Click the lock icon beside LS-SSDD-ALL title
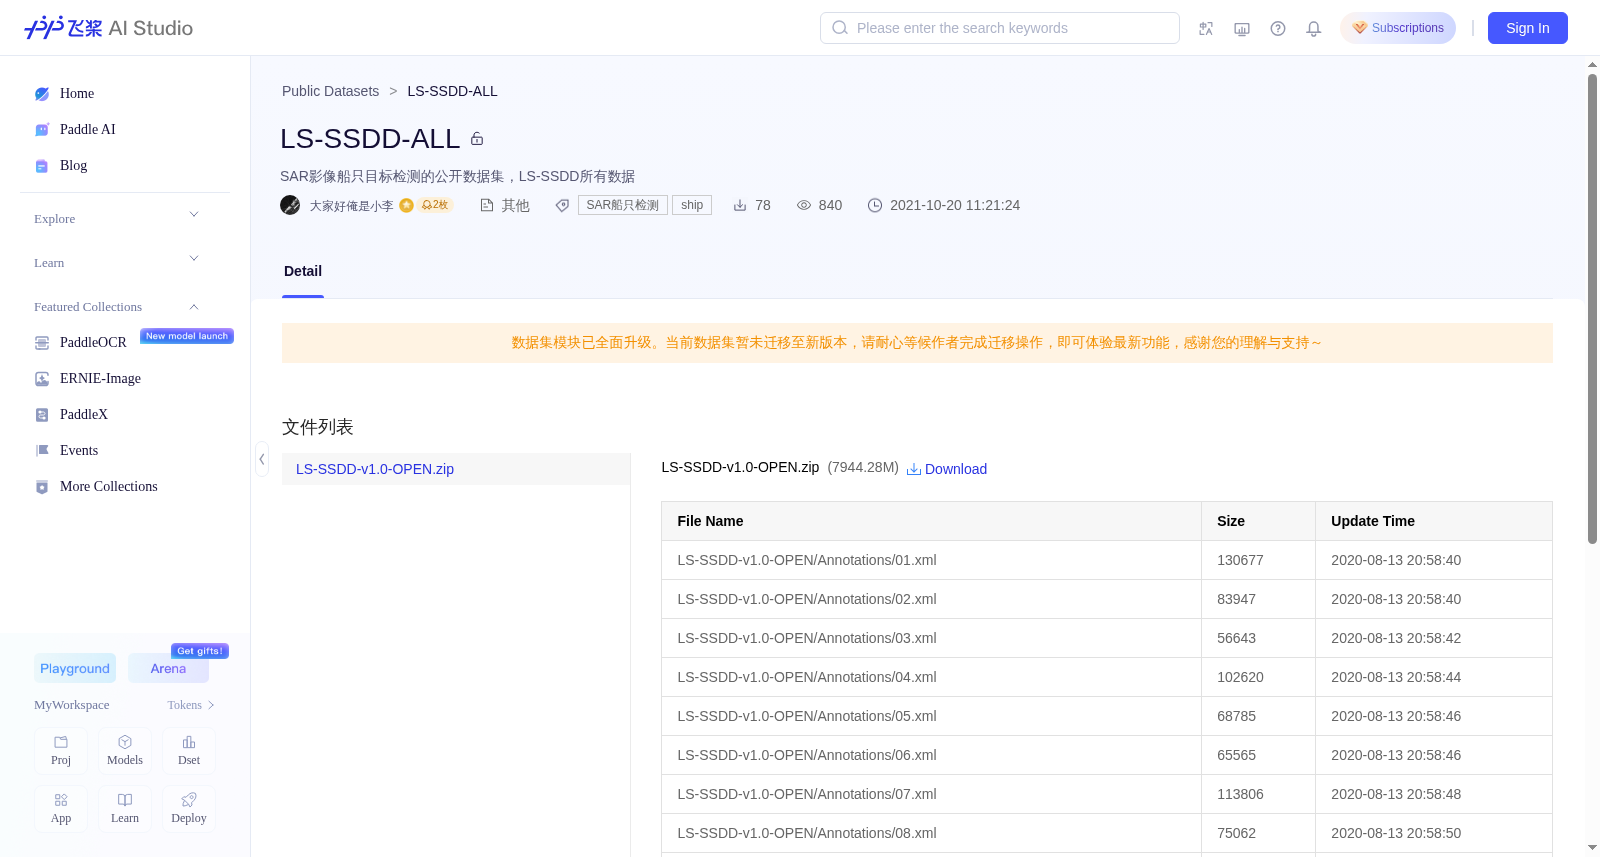1600x857 pixels. (477, 139)
